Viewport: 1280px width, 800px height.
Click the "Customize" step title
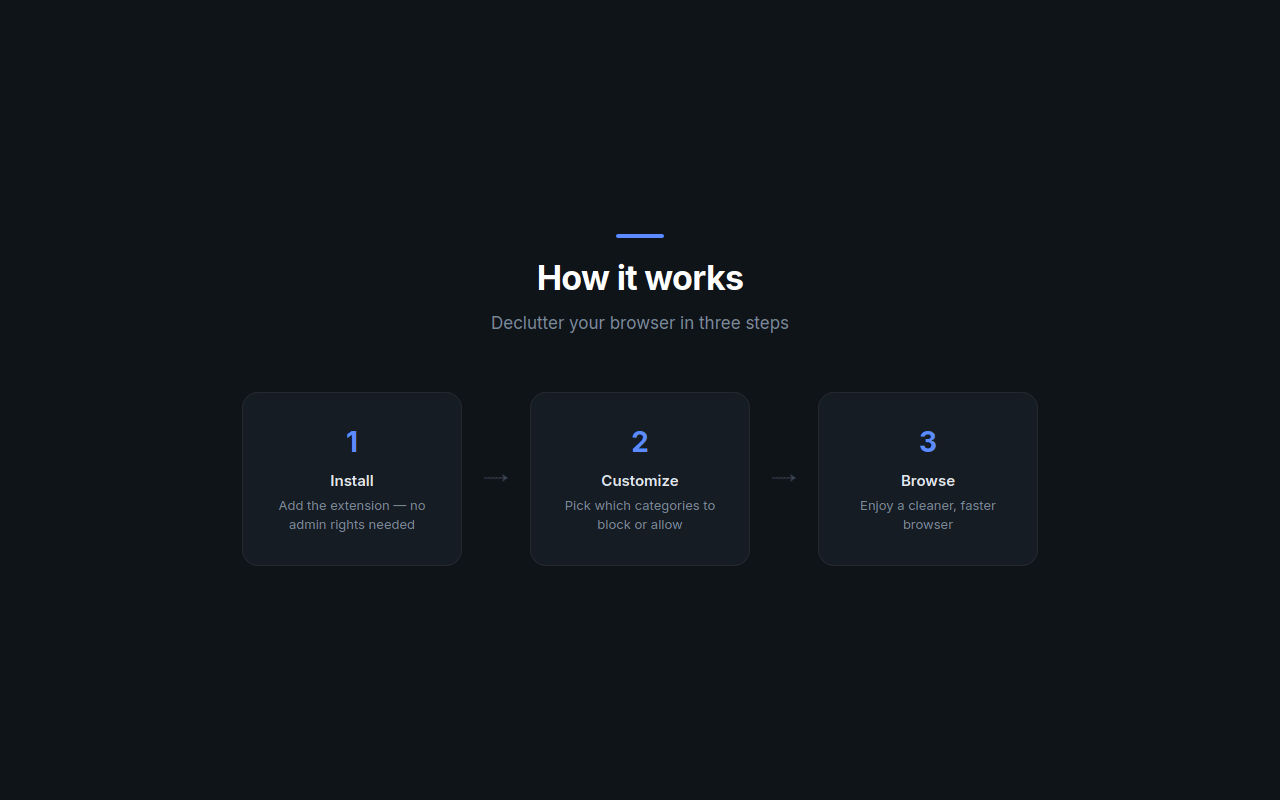640,481
